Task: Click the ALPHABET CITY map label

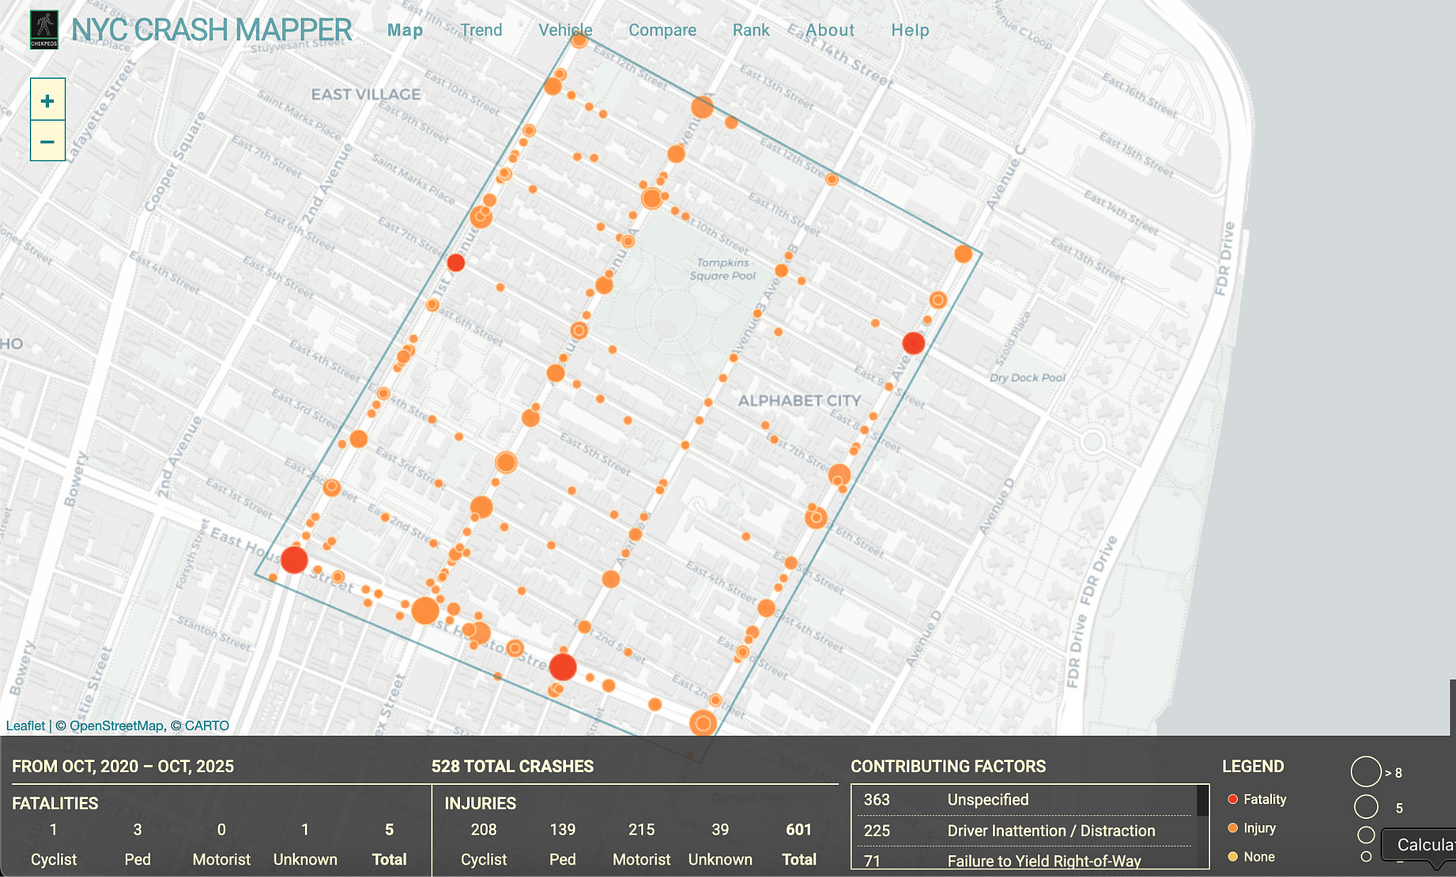Action: tap(799, 401)
